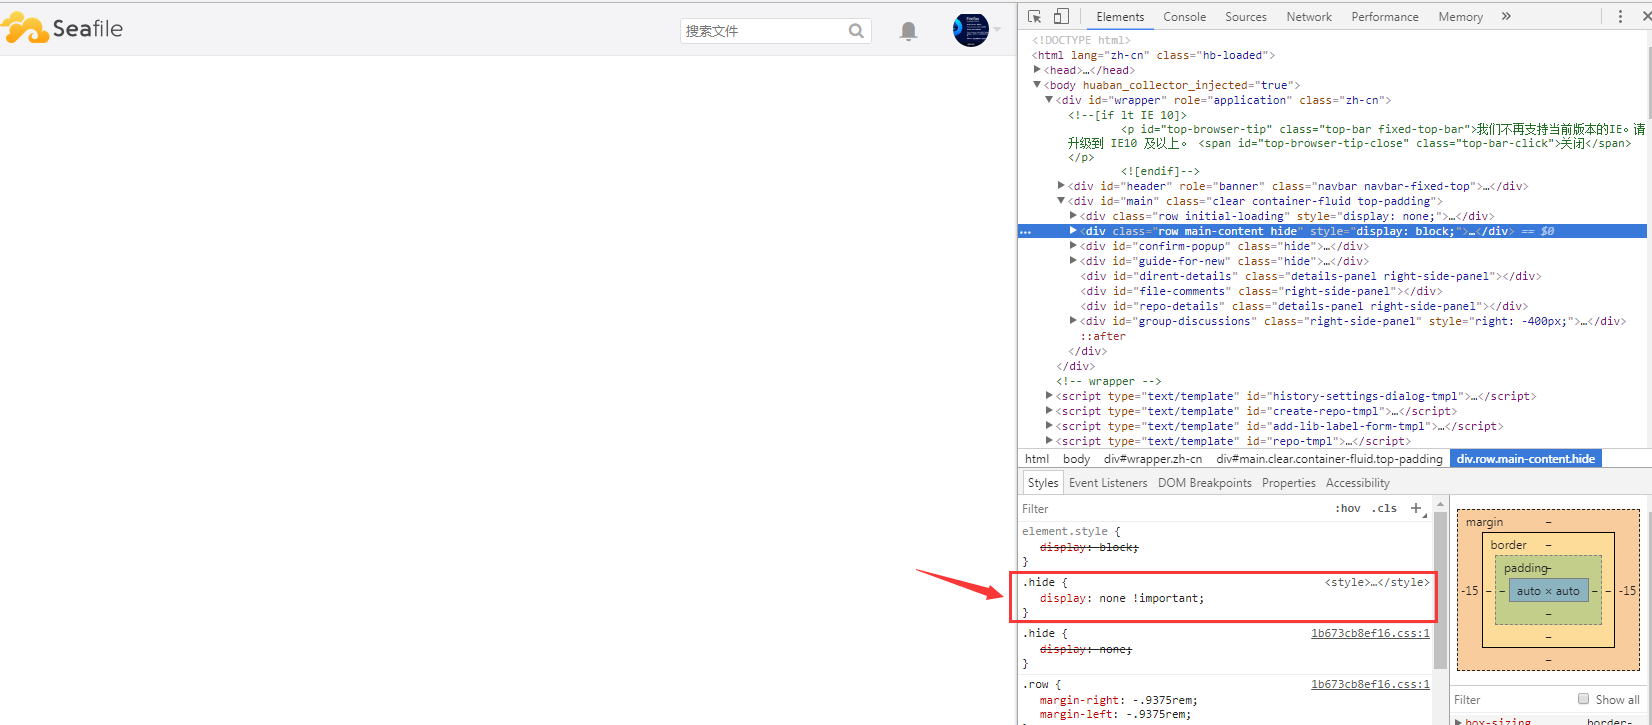The height and width of the screenshot is (725, 1652).
Task: Focus the computed styles Filter field
Action: tap(1510, 700)
